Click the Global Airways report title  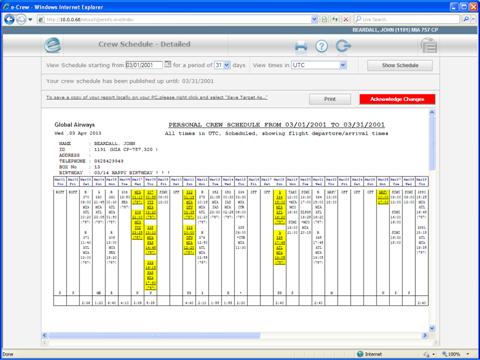[75, 125]
